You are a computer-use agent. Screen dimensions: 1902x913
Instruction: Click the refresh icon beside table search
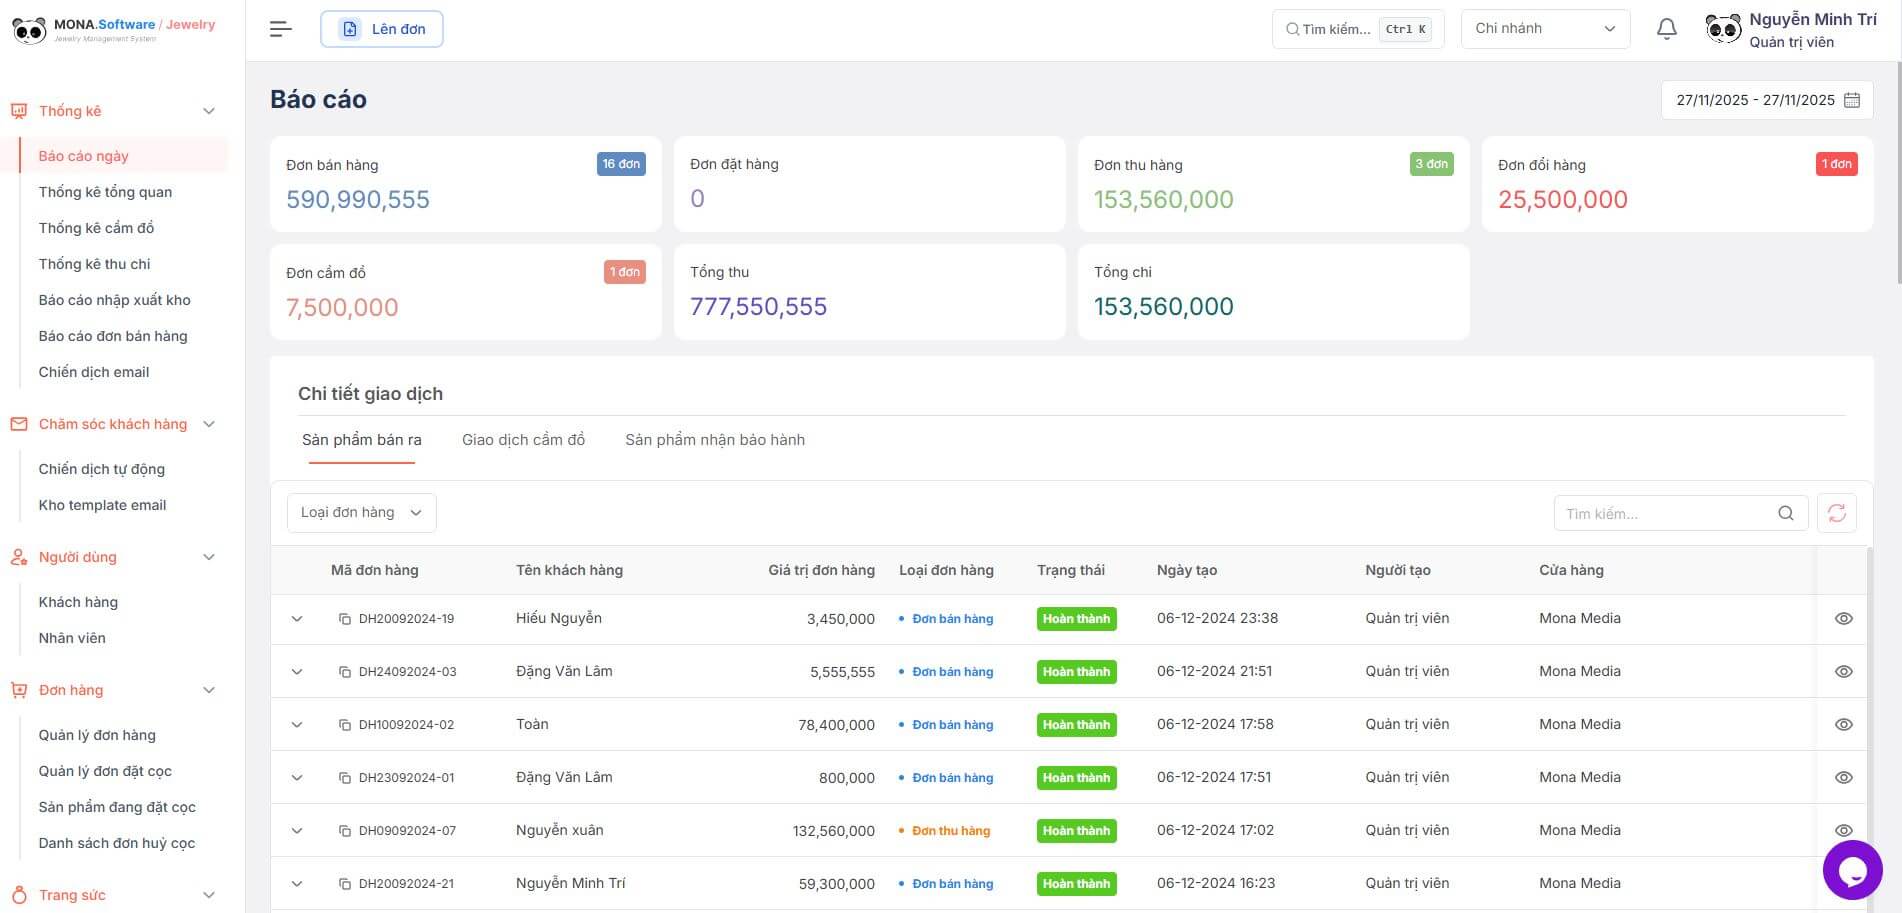(x=1836, y=513)
